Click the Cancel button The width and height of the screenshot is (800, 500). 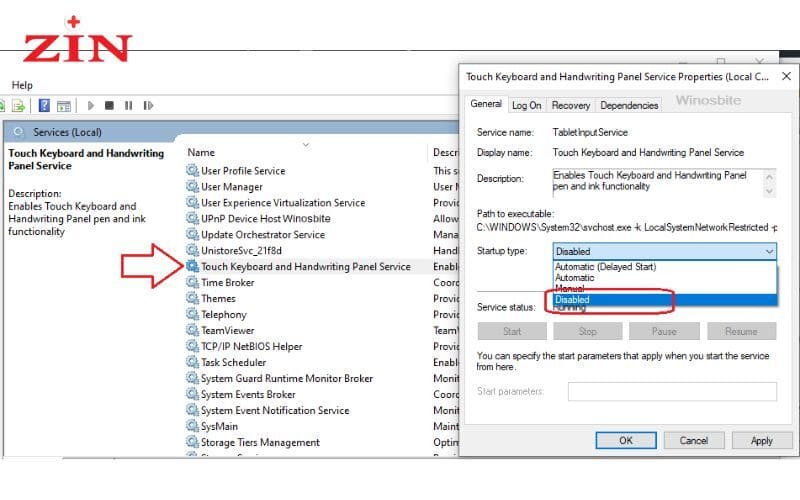[693, 440]
